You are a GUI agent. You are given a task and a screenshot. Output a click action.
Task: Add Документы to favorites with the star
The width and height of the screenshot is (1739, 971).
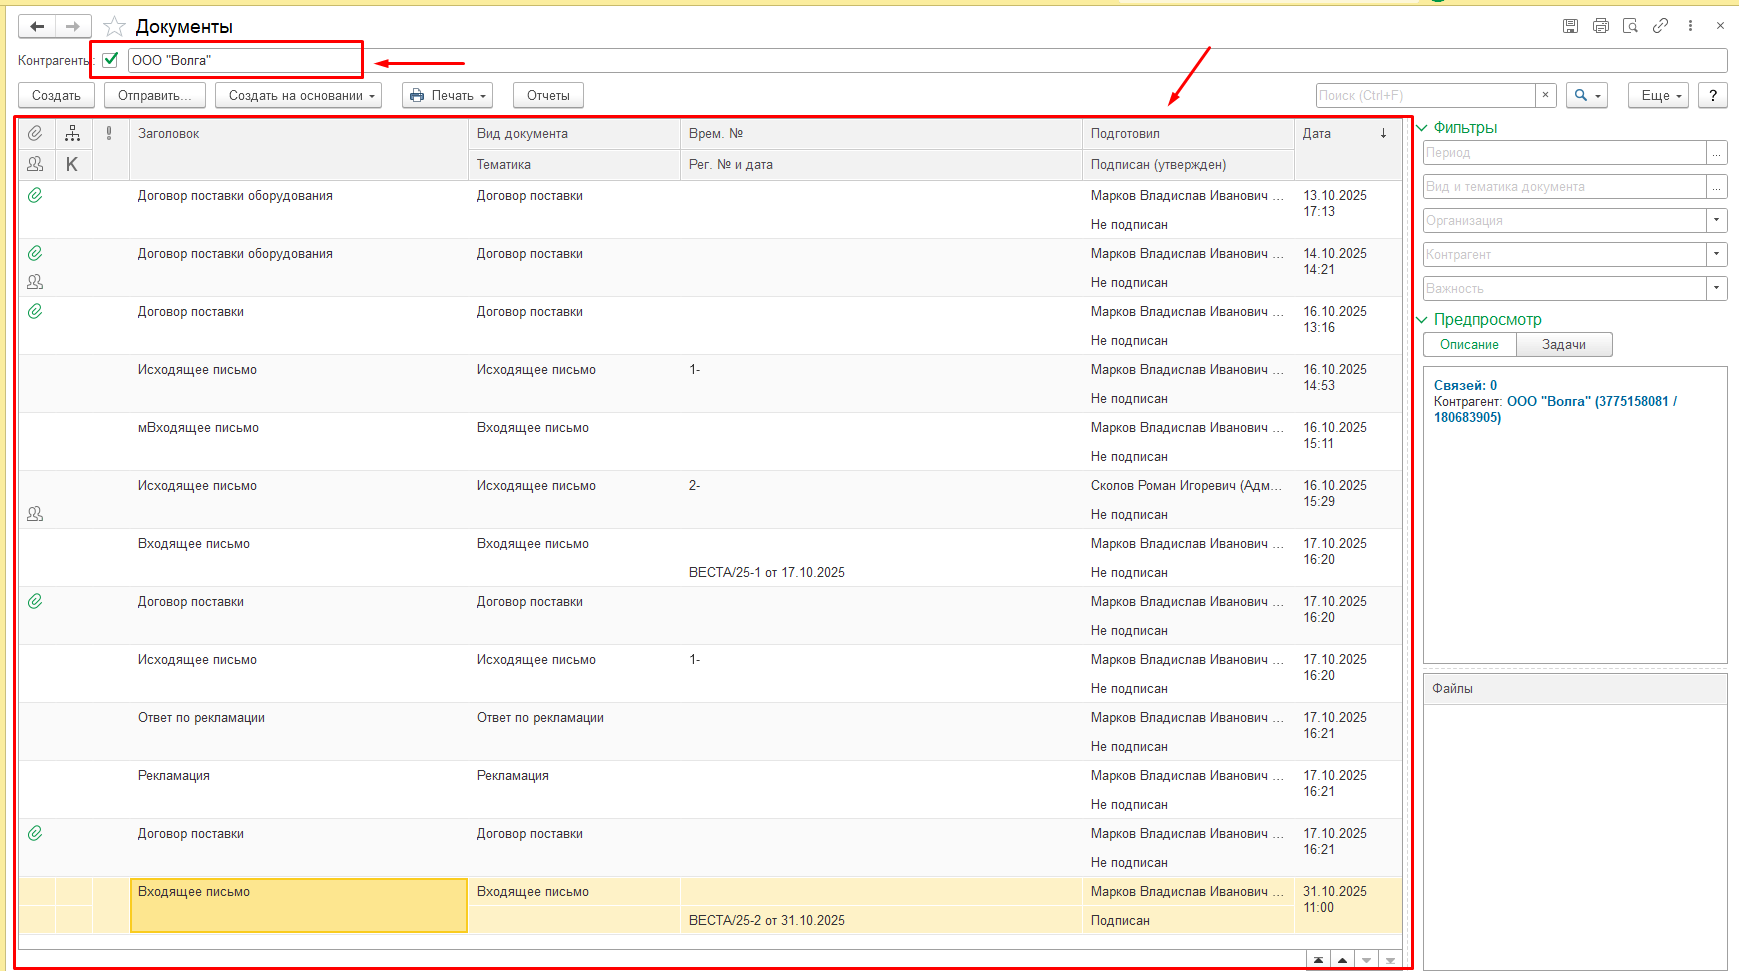[x=115, y=27]
